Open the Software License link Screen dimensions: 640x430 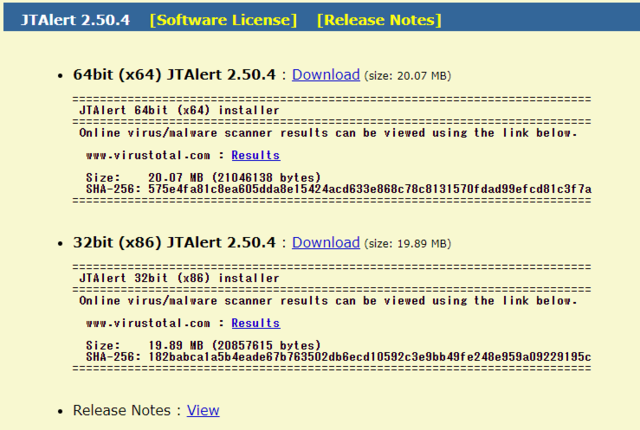pyautogui.click(x=223, y=20)
